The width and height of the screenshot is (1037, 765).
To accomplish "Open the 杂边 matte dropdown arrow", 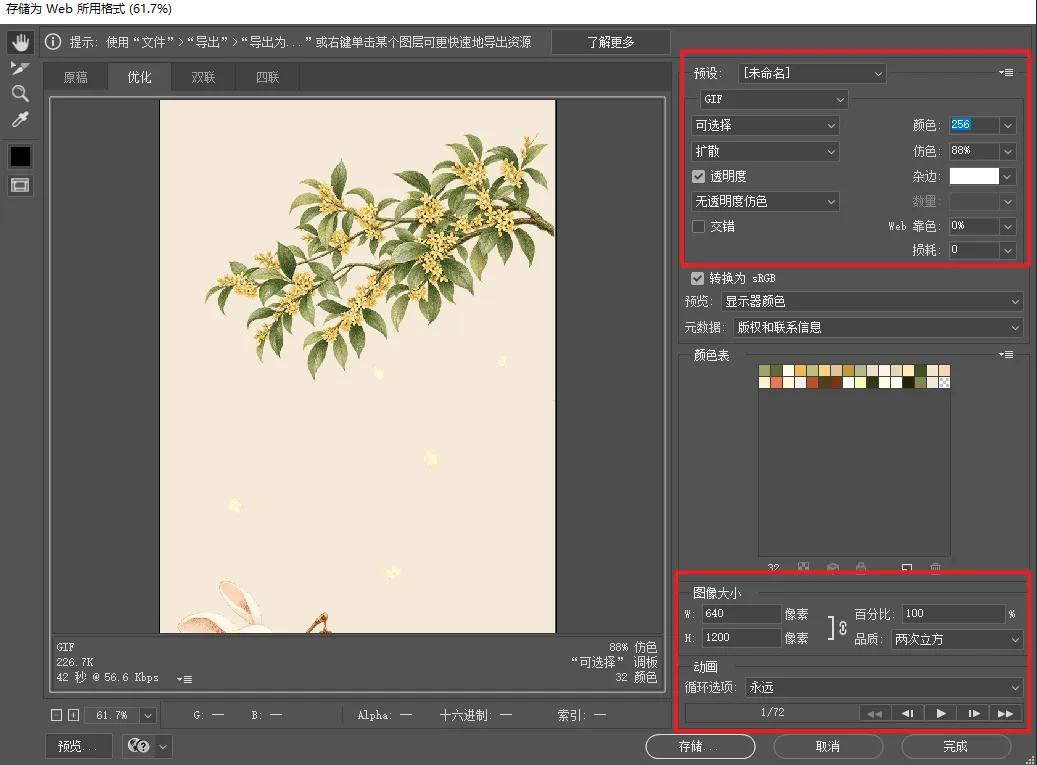I will point(1007,177).
